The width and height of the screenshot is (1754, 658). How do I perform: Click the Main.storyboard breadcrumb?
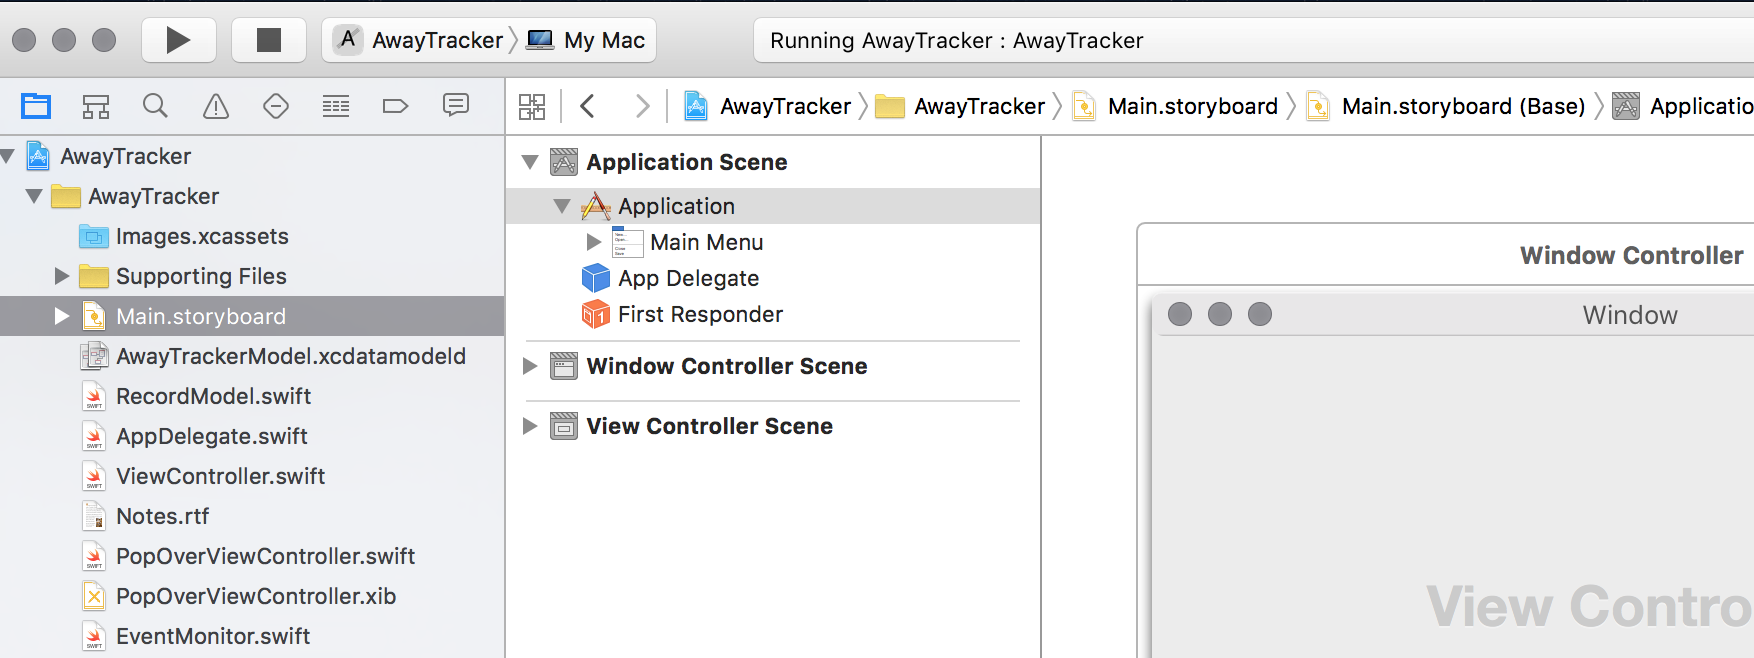(1175, 106)
